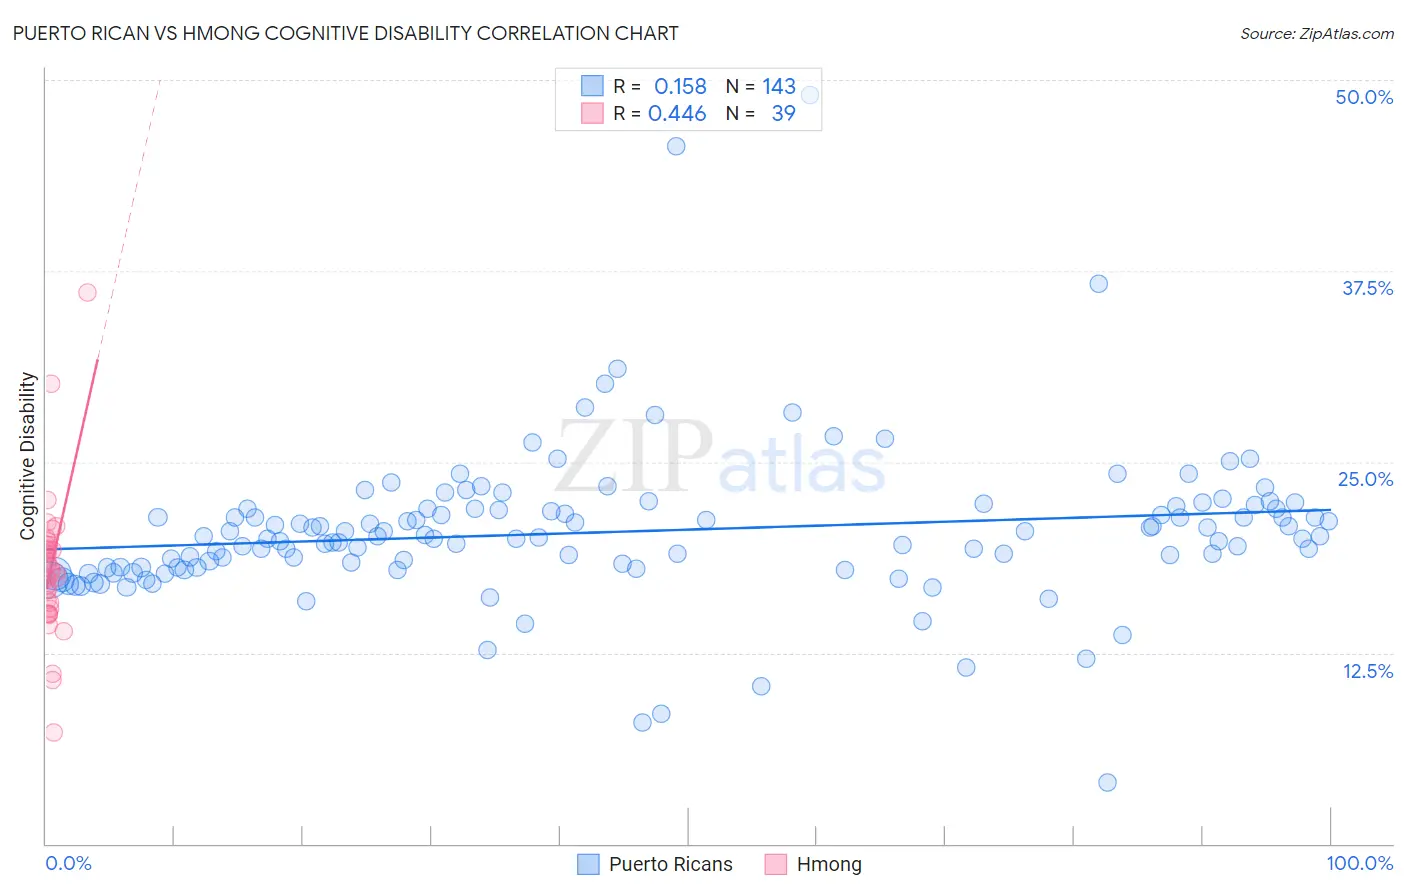Select the Hmong legend label
Screen dimensions: 1406x892
(829, 864)
